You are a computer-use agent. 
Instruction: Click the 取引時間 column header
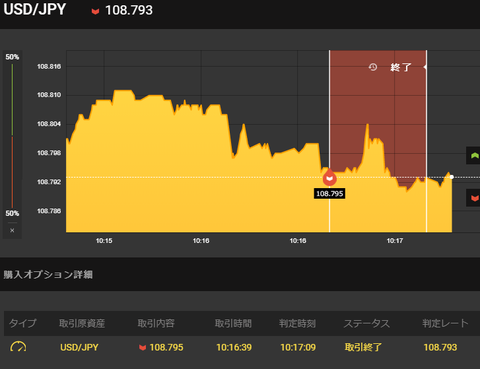tap(233, 323)
